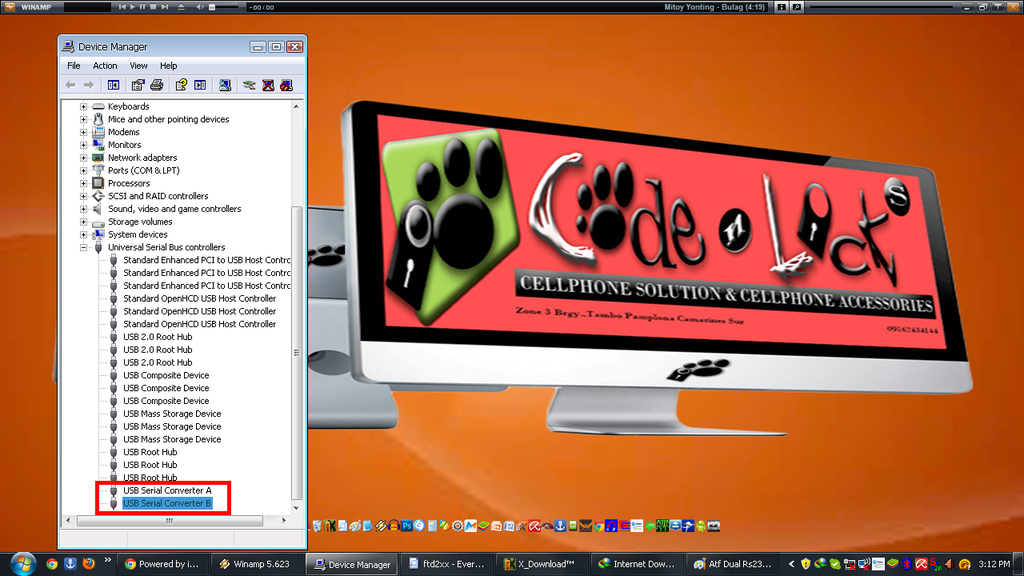Click the device tree scroll up arrow

point(296,106)
